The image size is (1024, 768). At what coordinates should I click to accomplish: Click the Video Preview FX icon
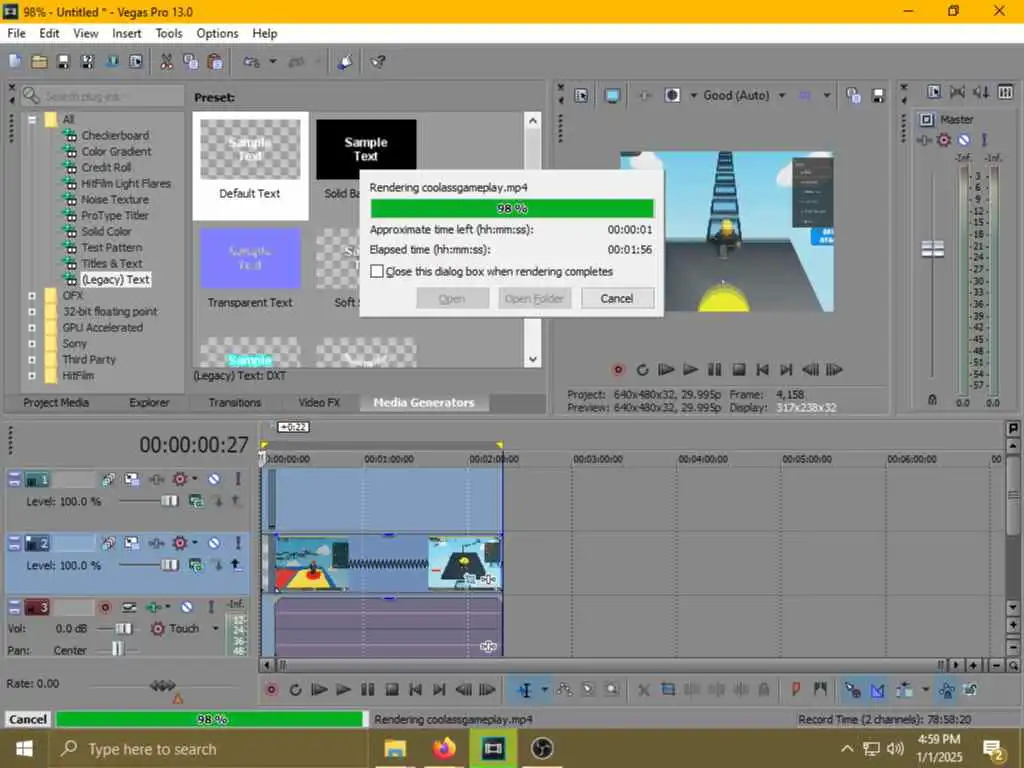645,96
